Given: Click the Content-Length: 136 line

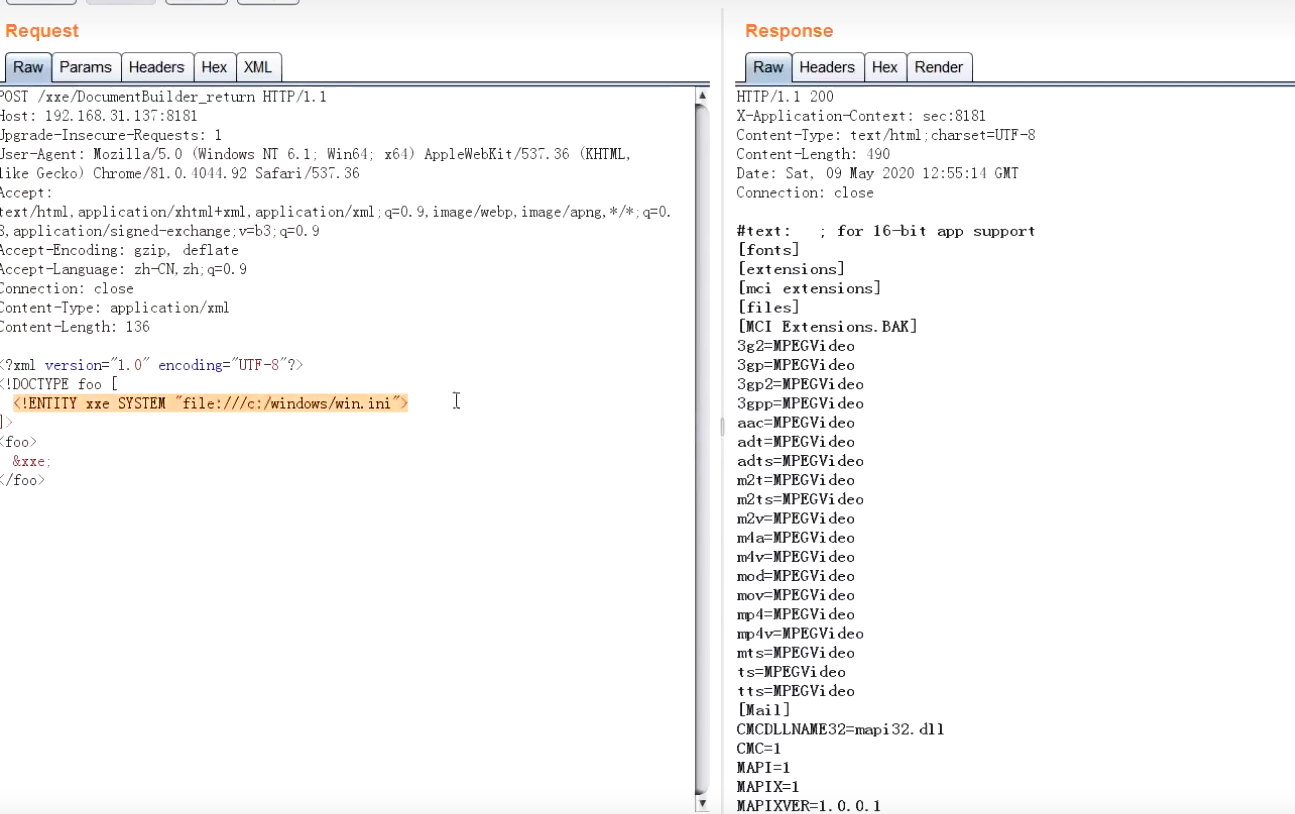Looking at the screenshot, I should [75, 327].
